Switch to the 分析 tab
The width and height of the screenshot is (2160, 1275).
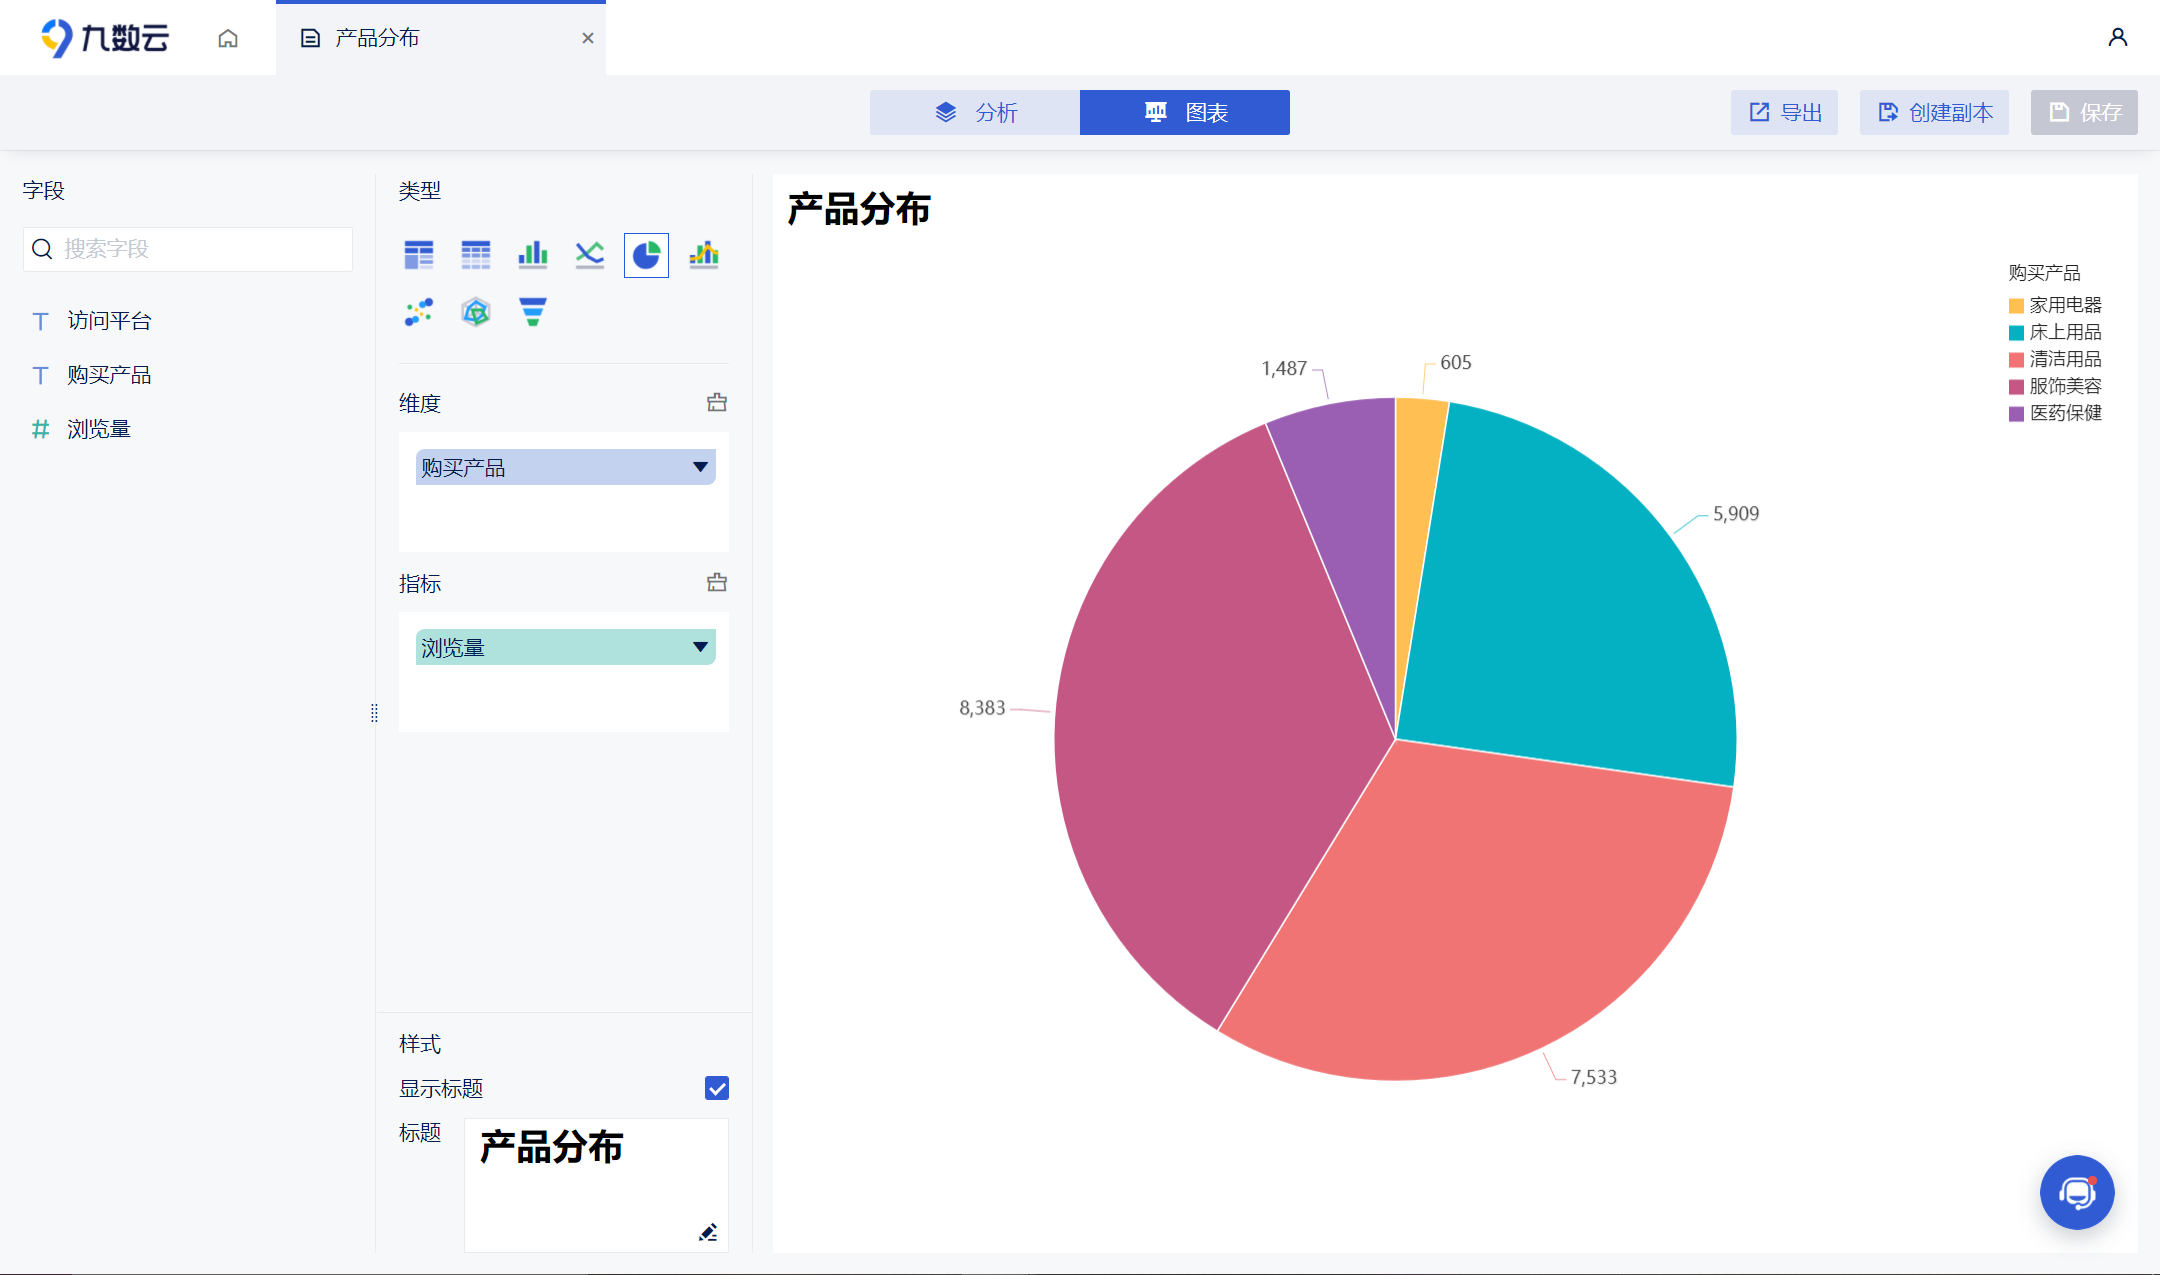pyautogui.click(x=975, y=112)
